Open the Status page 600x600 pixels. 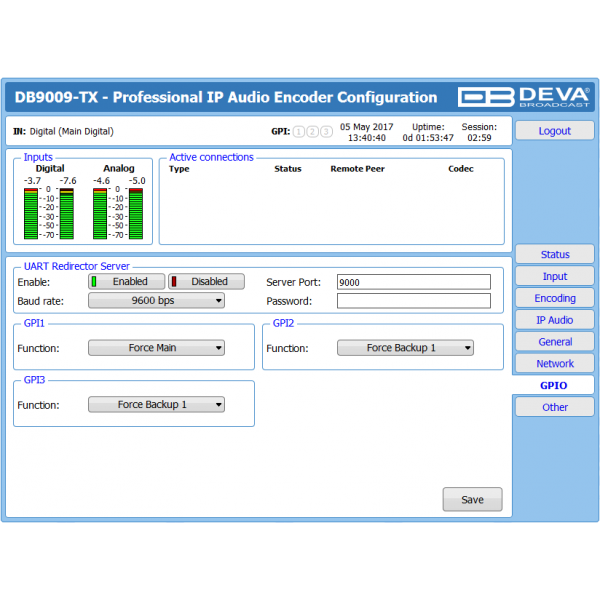click(x=554, y=254)
